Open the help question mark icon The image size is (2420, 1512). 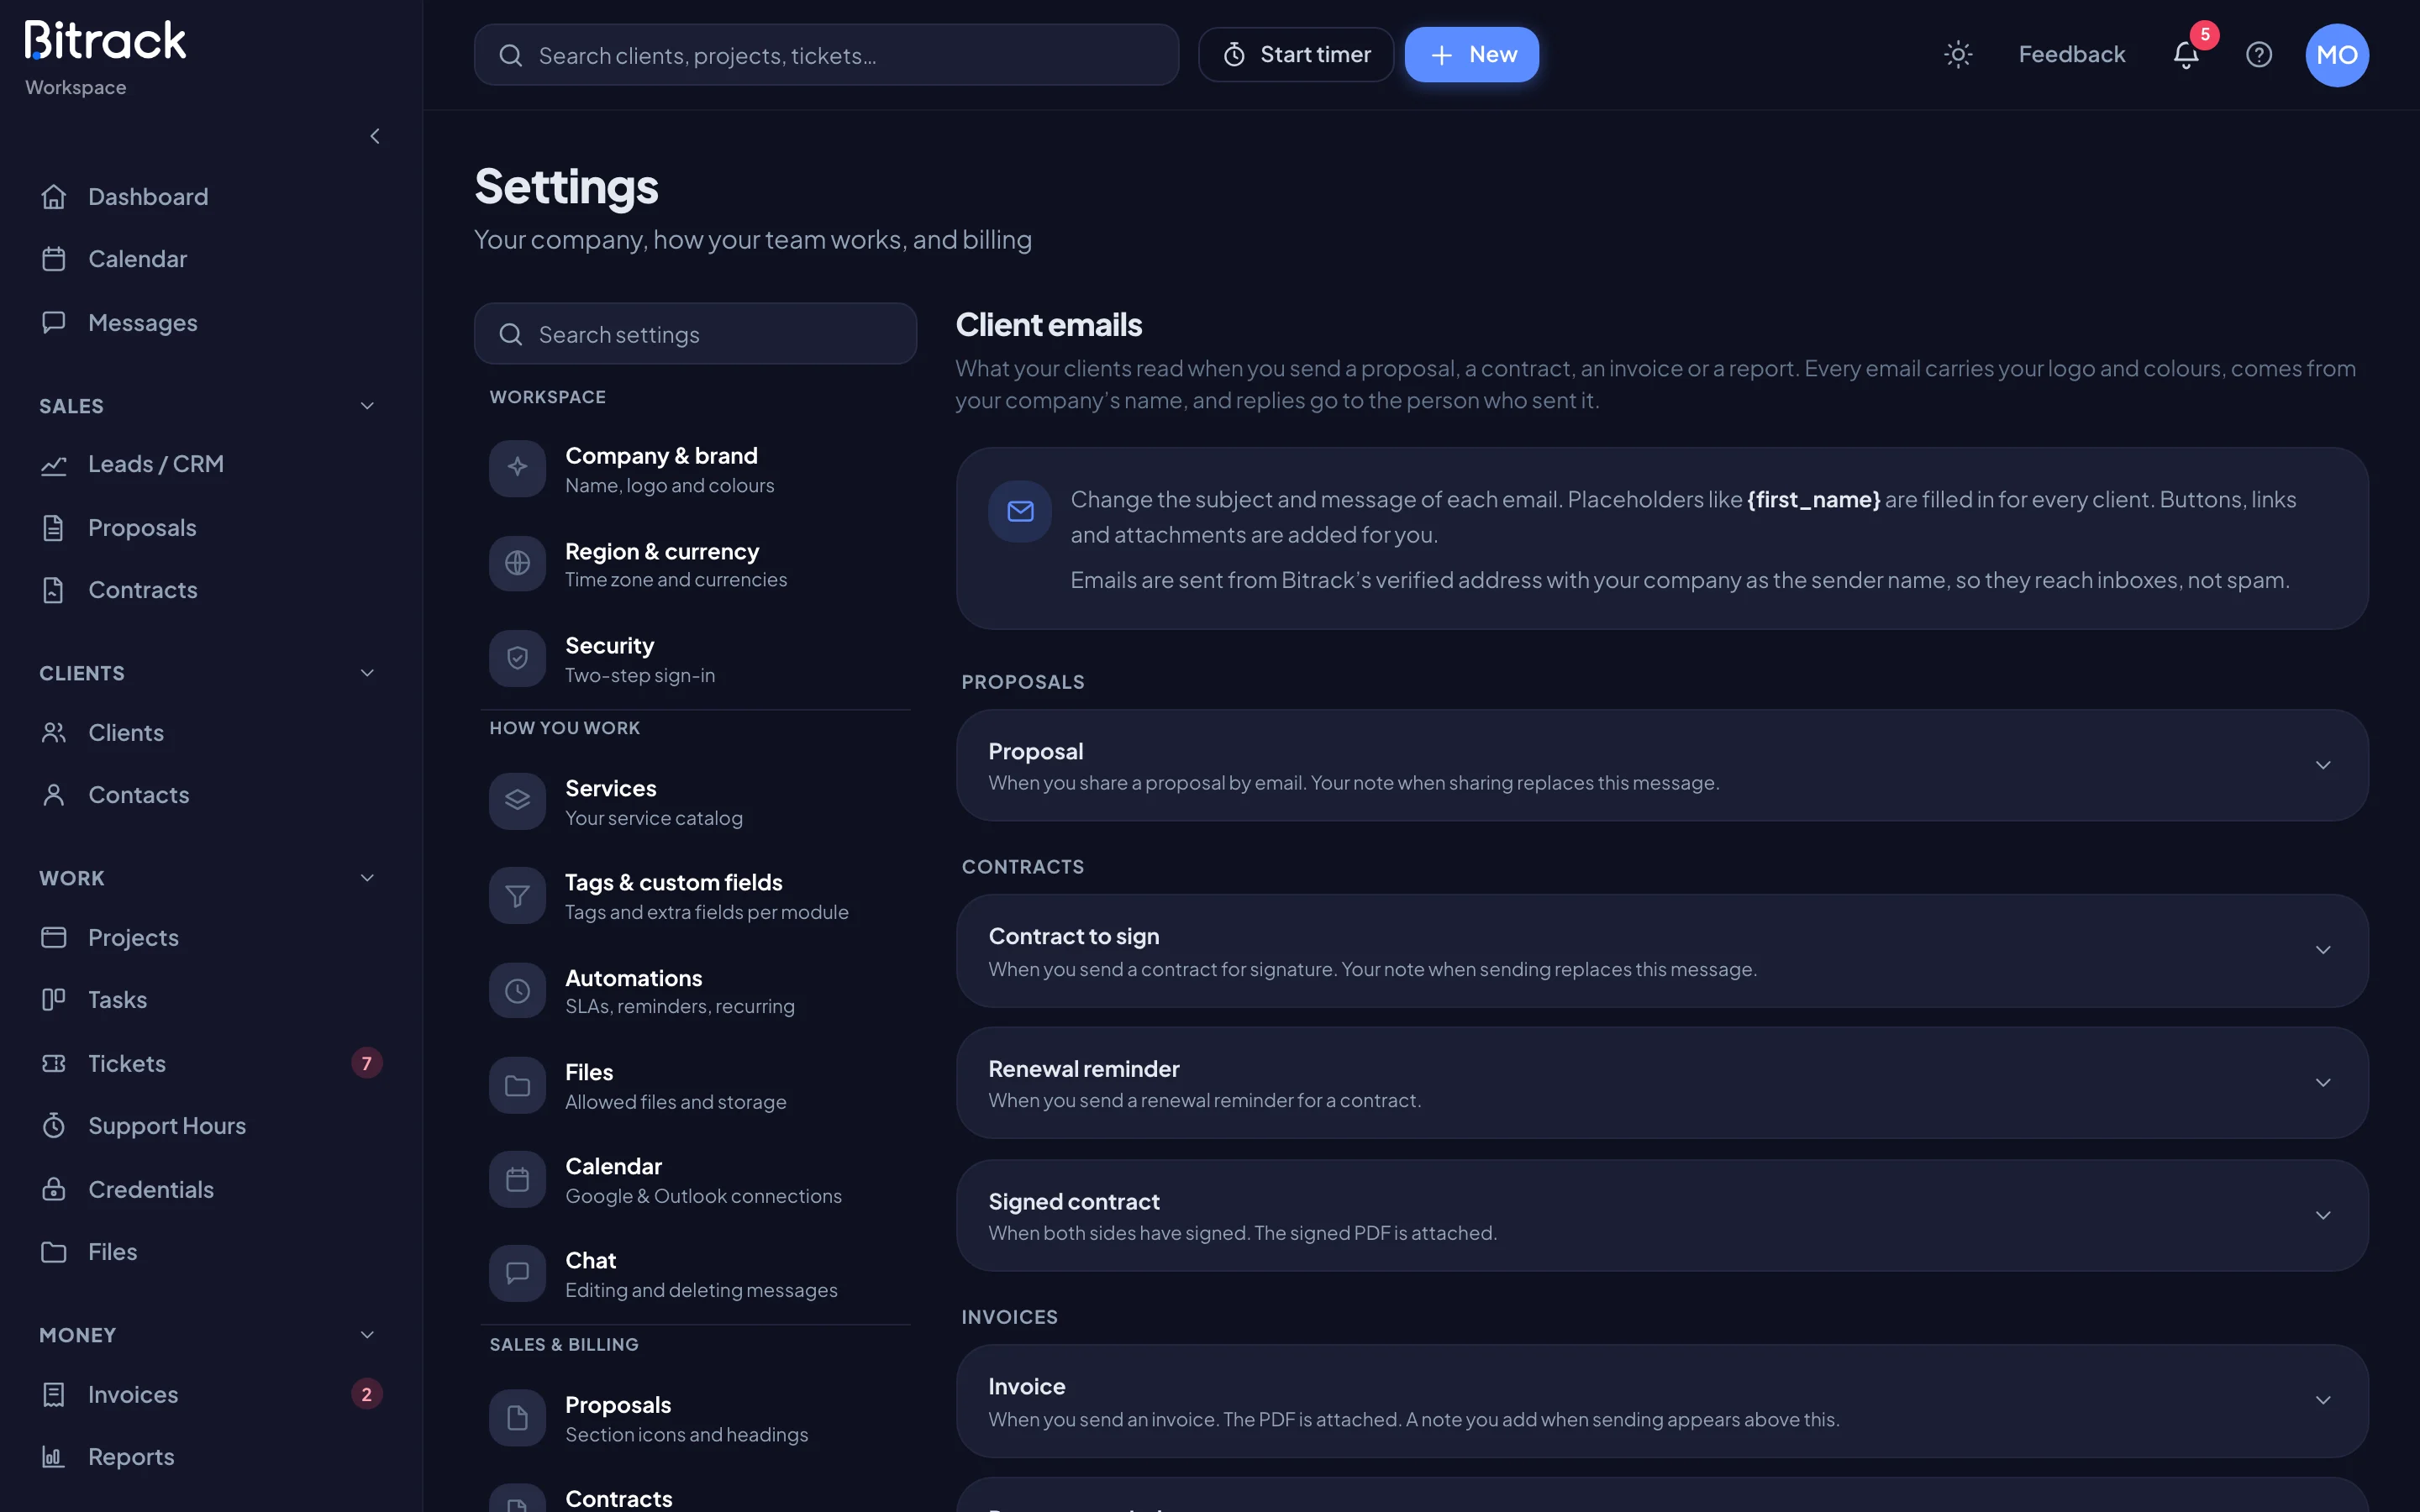tap(2259, 54)
